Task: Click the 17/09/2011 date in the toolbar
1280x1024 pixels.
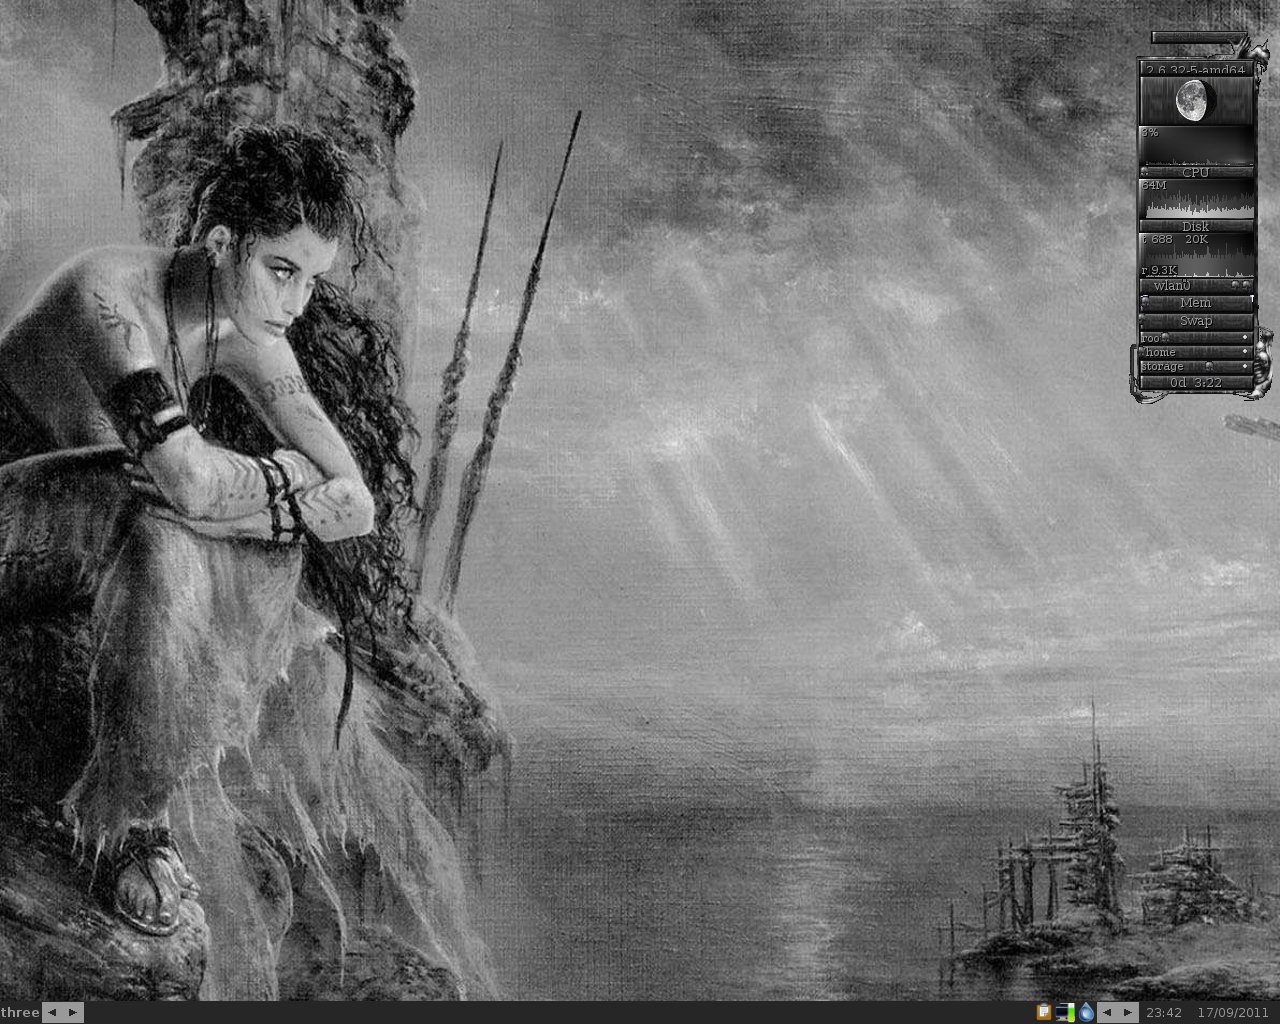Action: pos(1233,1012)
